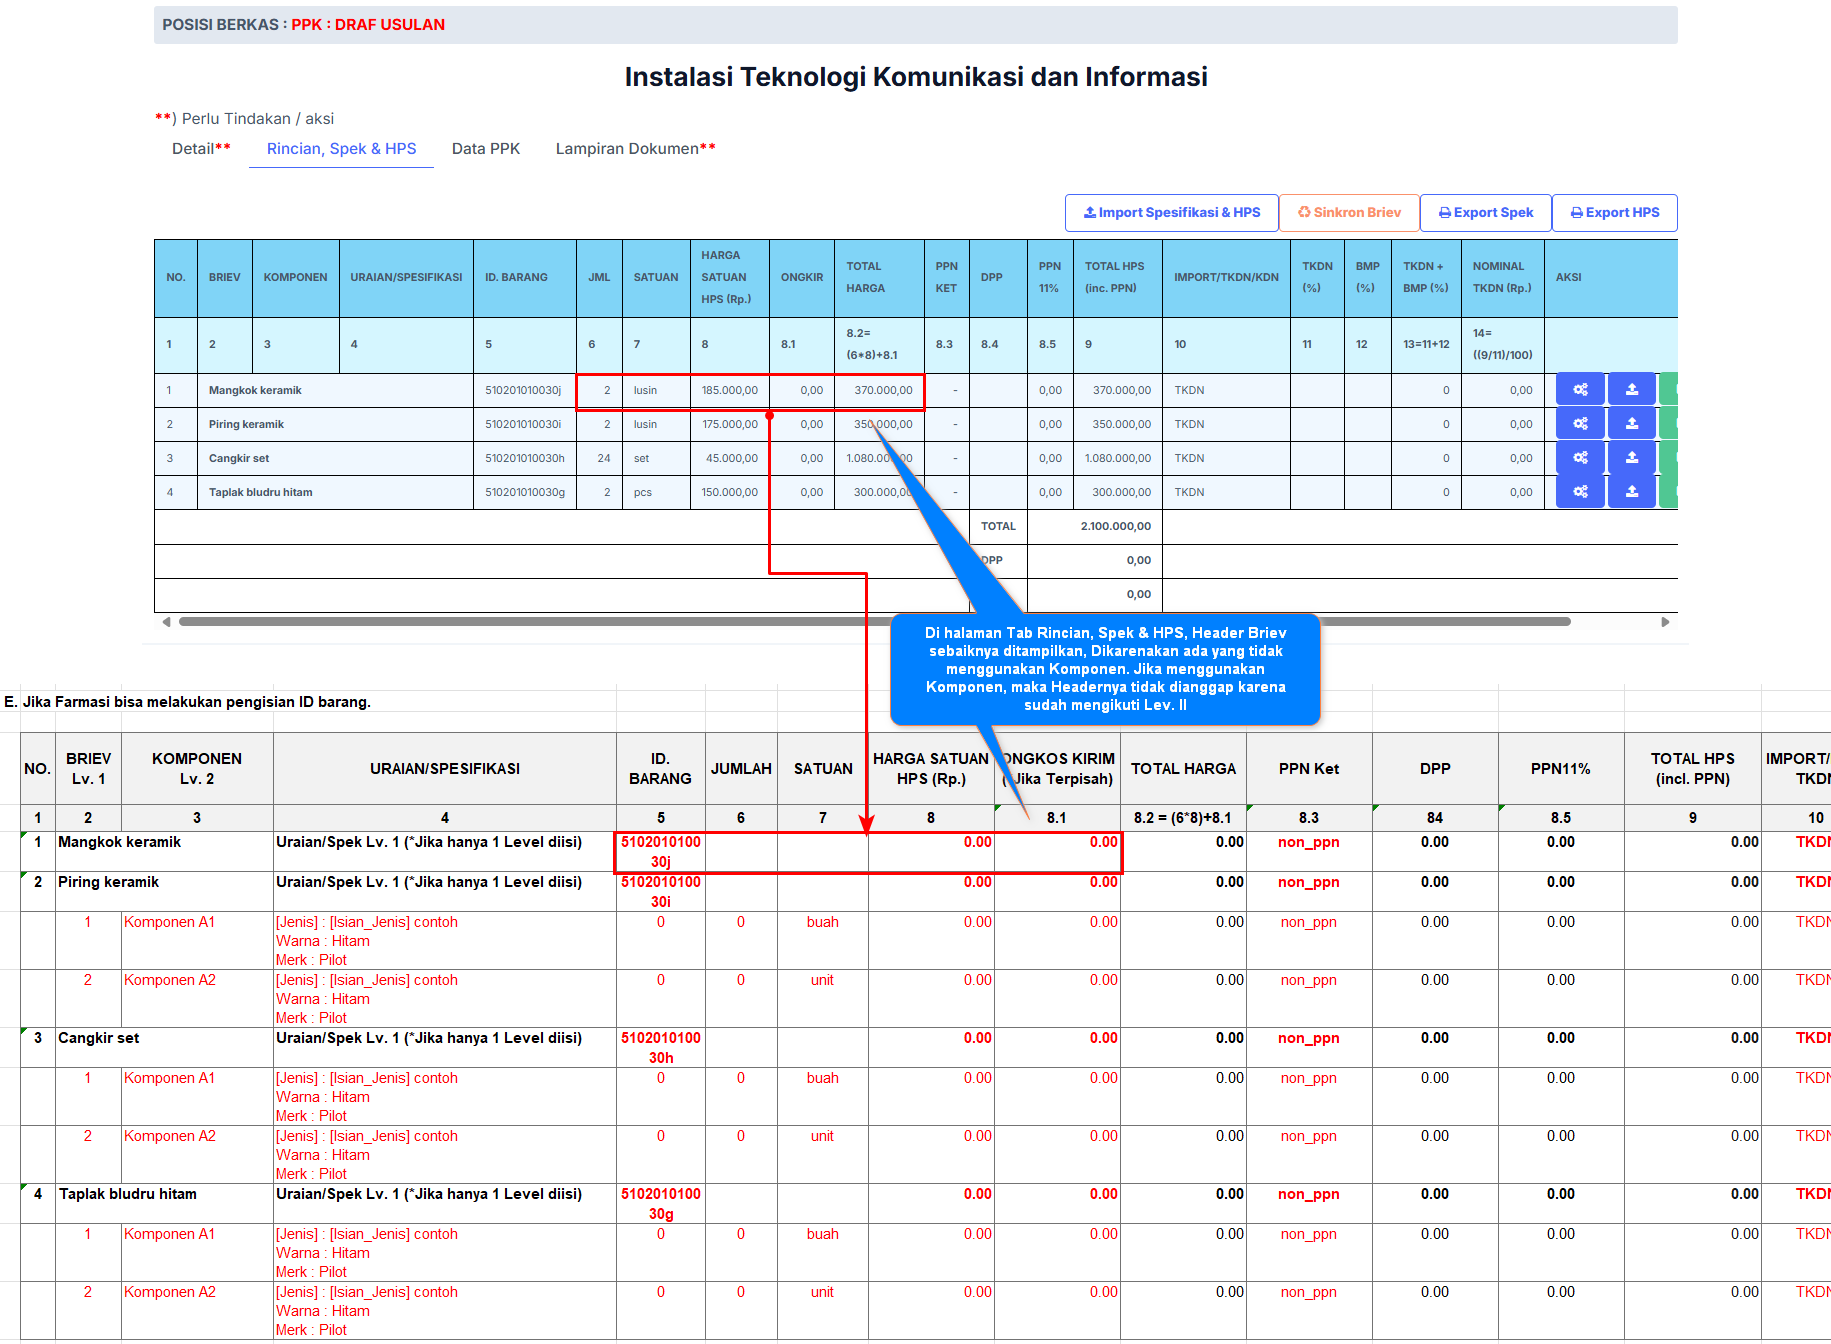The height and width of the screenshot is (1344, 1831).
Task: Click the left arrow of horizontal scrollbar
Action: (166, 622)
